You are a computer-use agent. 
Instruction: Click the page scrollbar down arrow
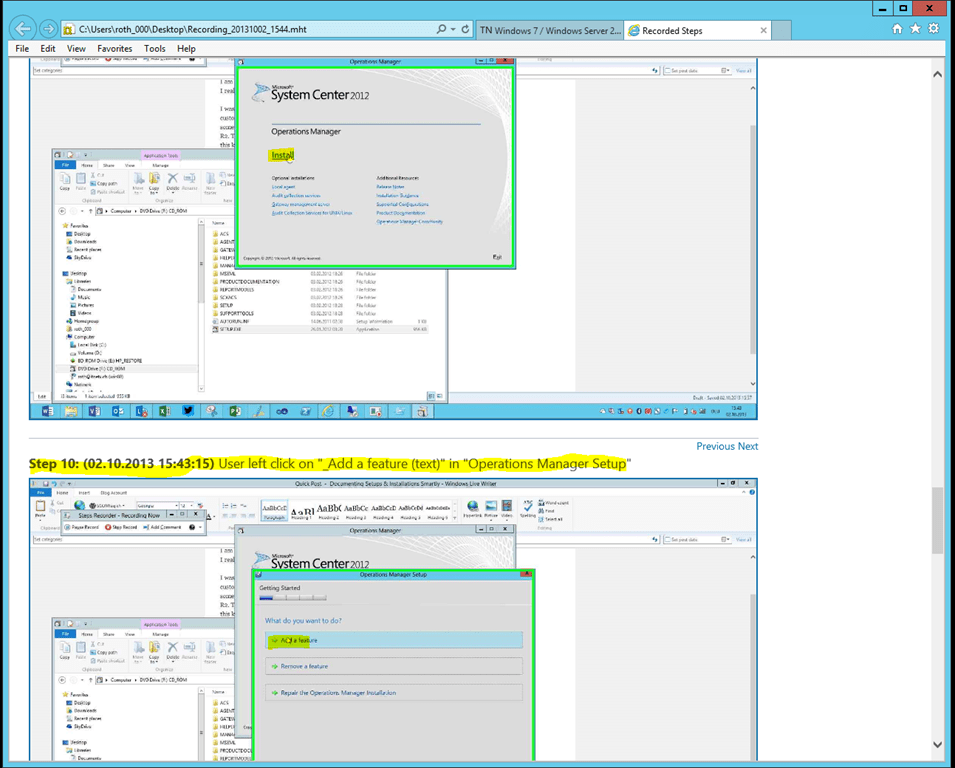[937, 744]
